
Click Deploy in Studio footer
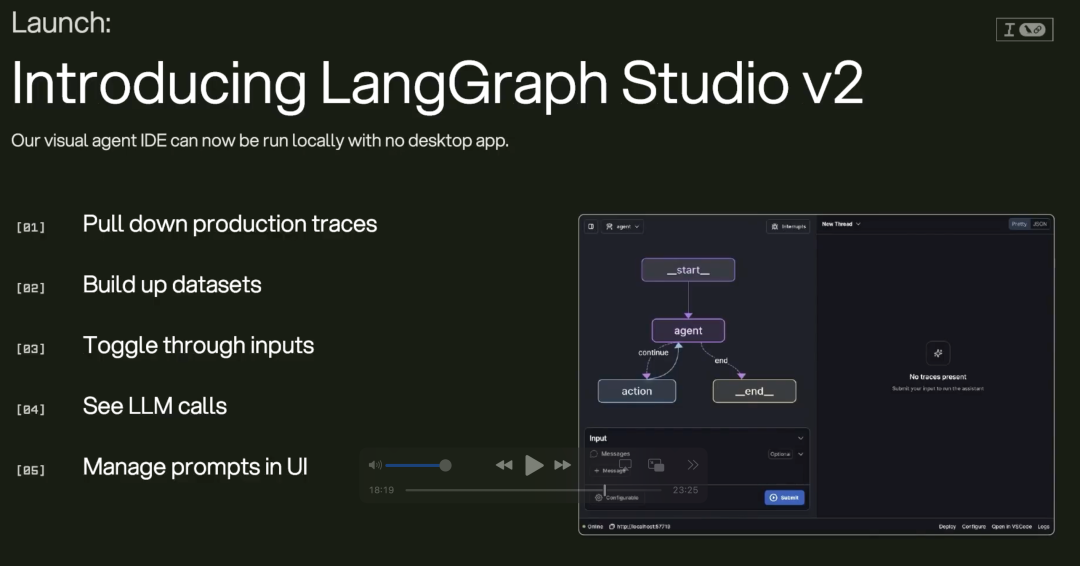click(947, 527)
